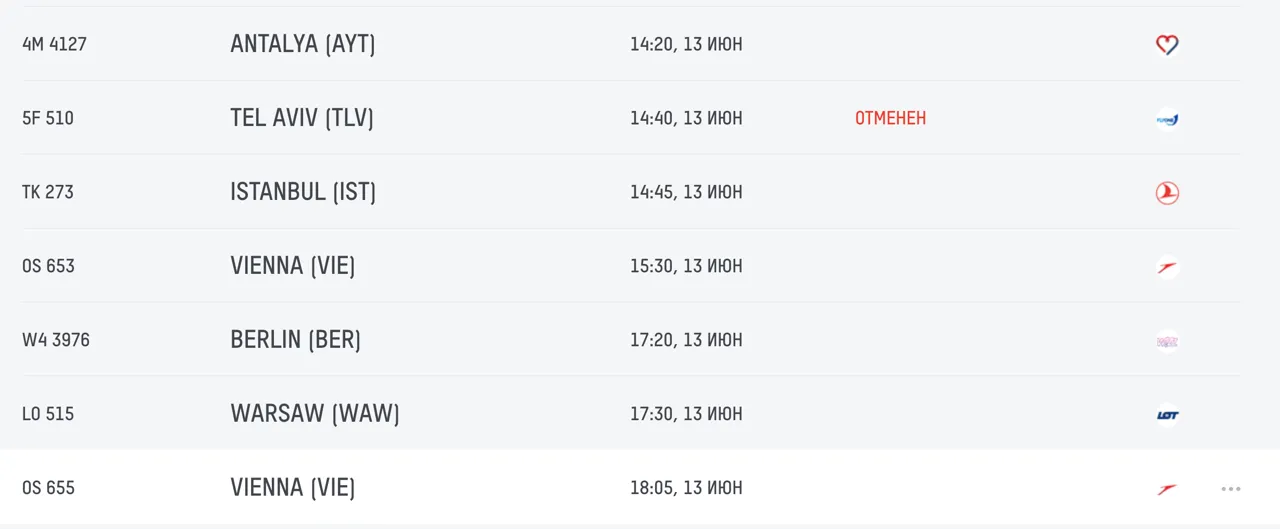Screen dimensions: 1280x529
Task: Click the 14:20, 13 ИЮН departure time
Action: tap(686, 44)
